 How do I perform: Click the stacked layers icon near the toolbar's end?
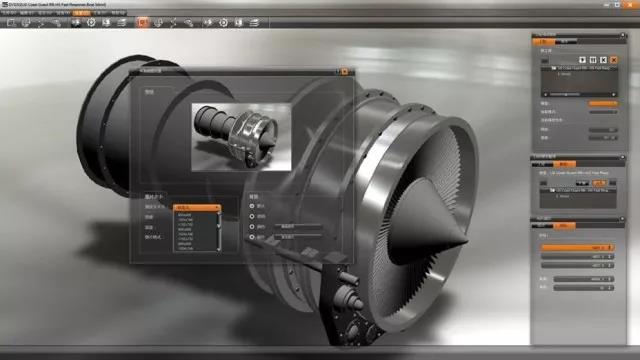pos(254,23)
